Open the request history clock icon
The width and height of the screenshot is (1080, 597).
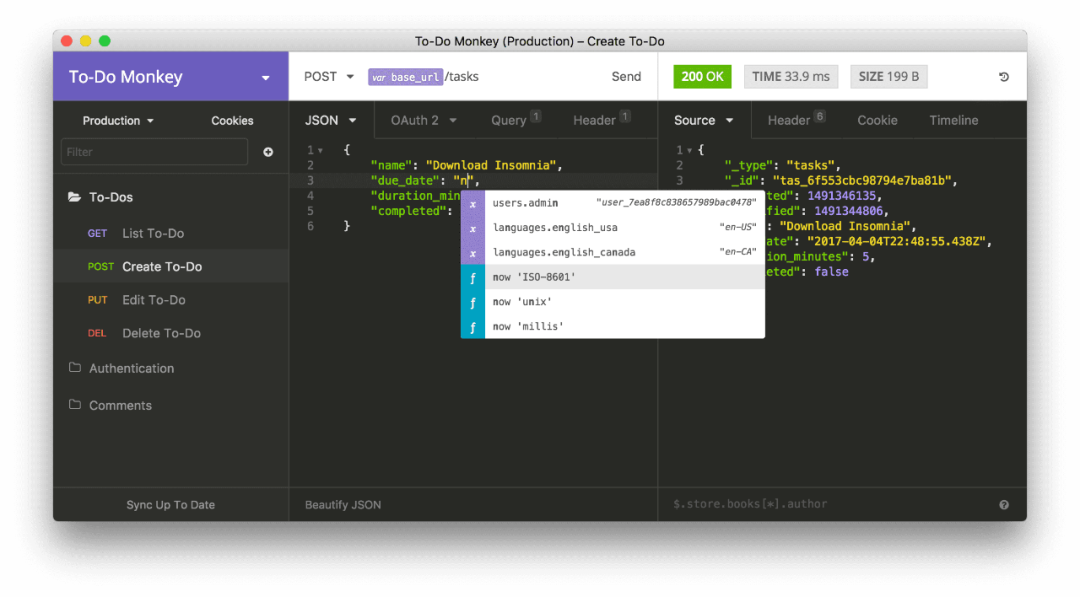click(1004, 77)
